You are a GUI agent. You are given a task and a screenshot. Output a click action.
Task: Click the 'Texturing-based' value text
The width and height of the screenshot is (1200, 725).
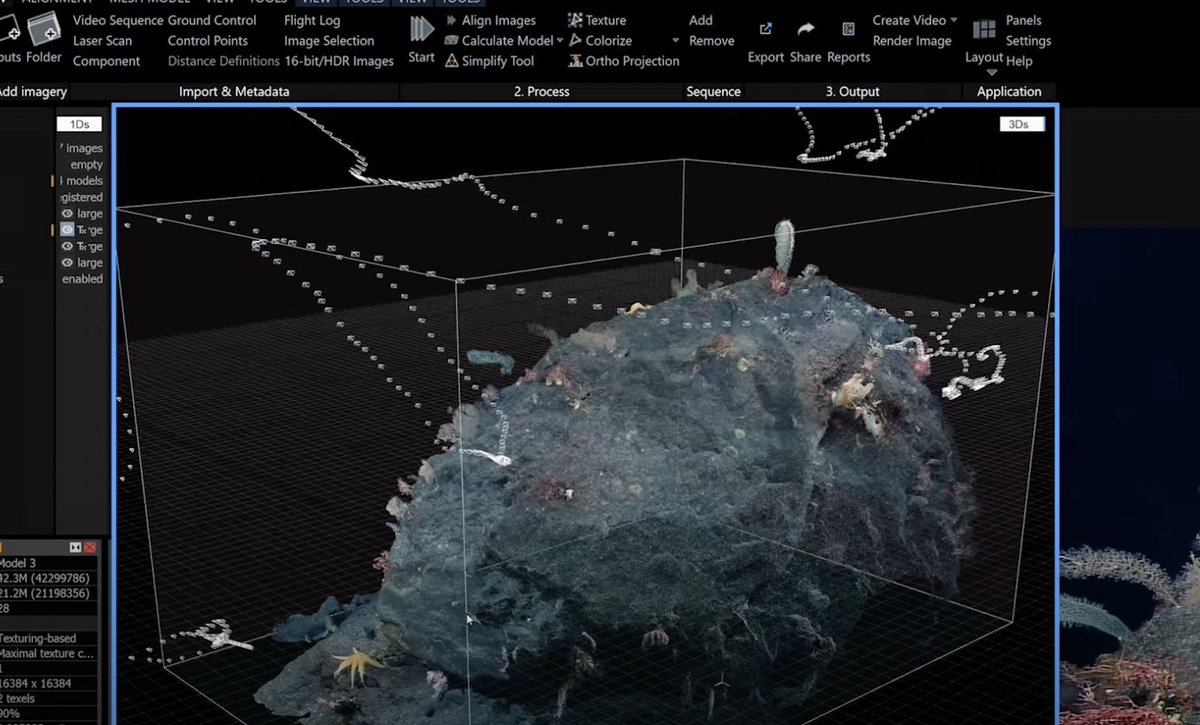(x=38, y=638)
